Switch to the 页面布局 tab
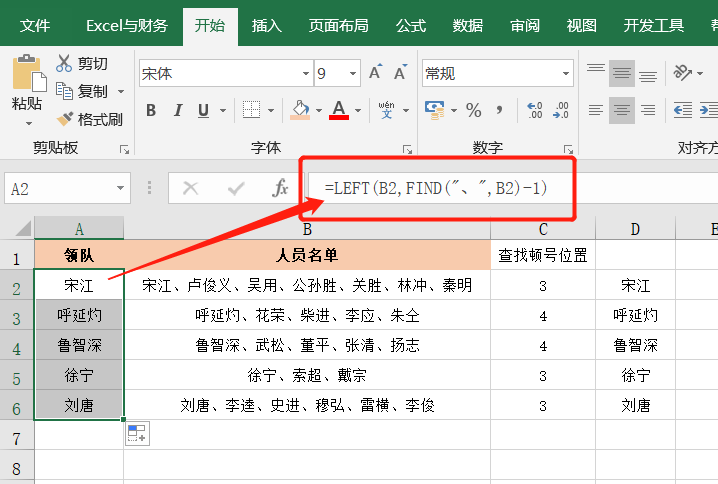The image size is (718, 484). click(x=338, y=26)
